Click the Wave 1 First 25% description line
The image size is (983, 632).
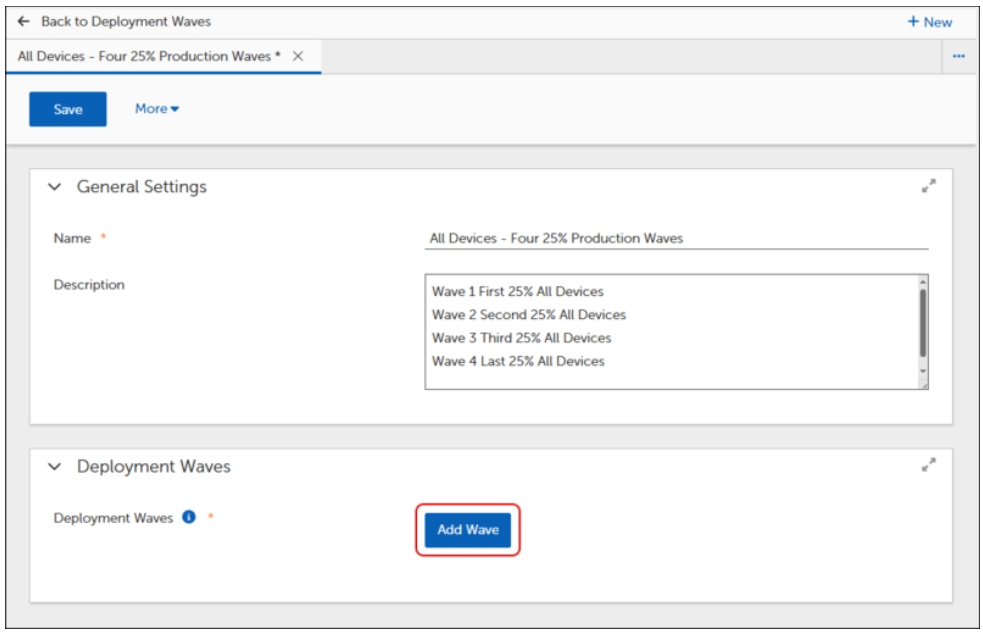518,292
